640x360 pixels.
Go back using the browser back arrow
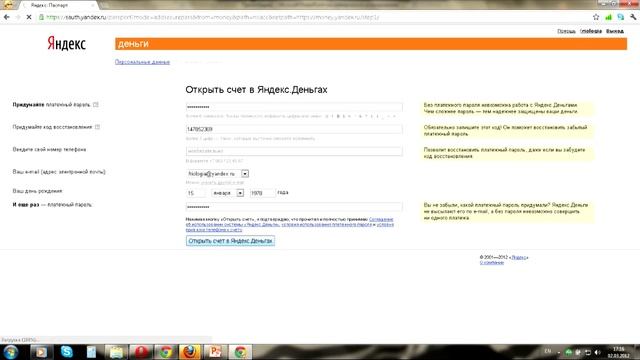coord(7,17)
